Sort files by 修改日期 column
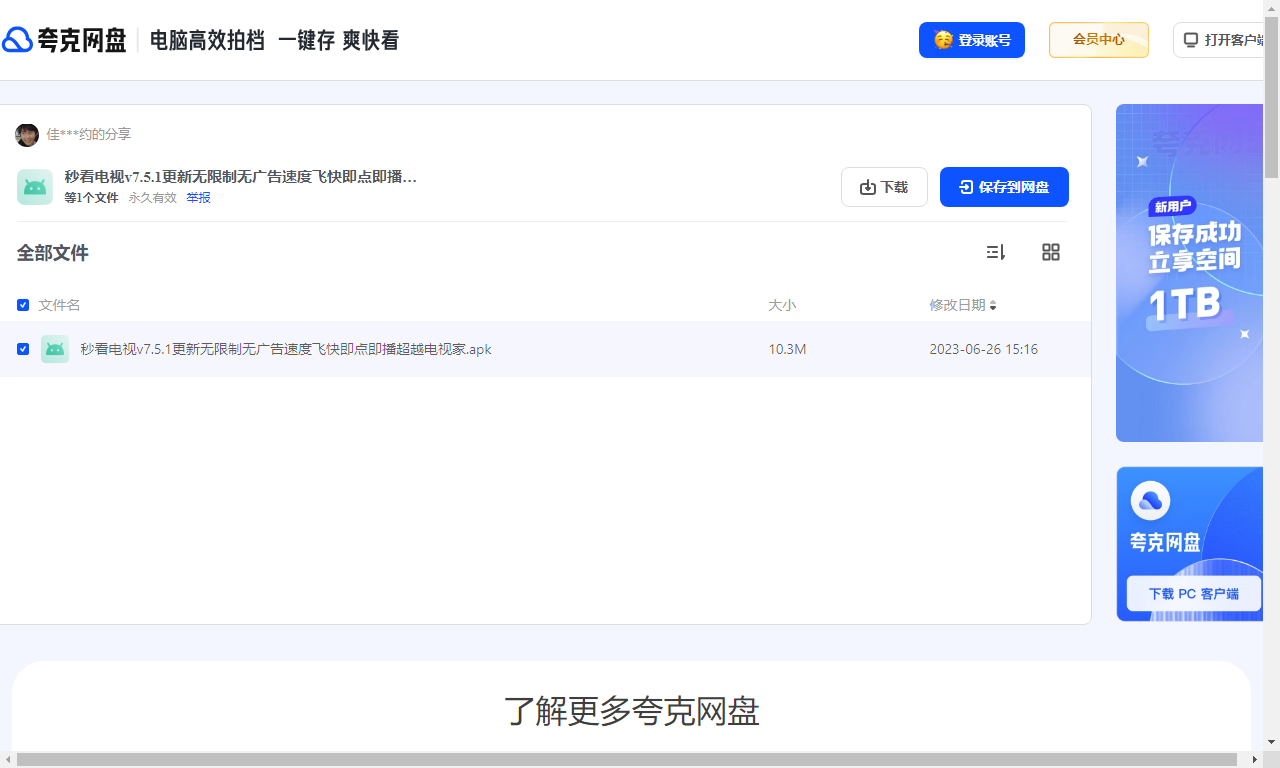The width and height of the screenshot is (1280, 768). click(963, 305)
